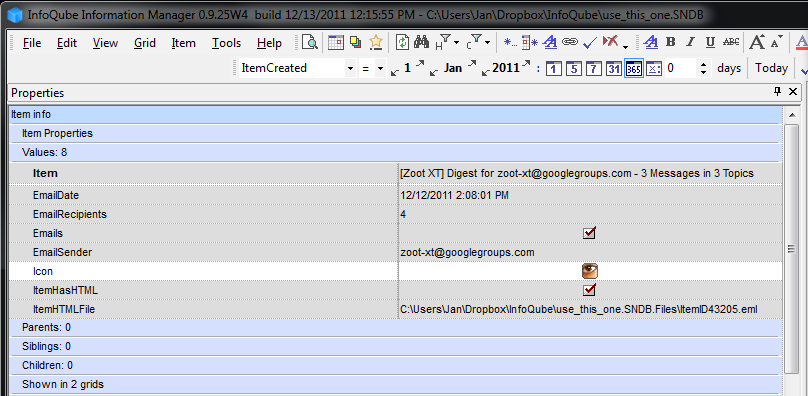
Task: Expand the Children: 0 section
Action: 396,366
